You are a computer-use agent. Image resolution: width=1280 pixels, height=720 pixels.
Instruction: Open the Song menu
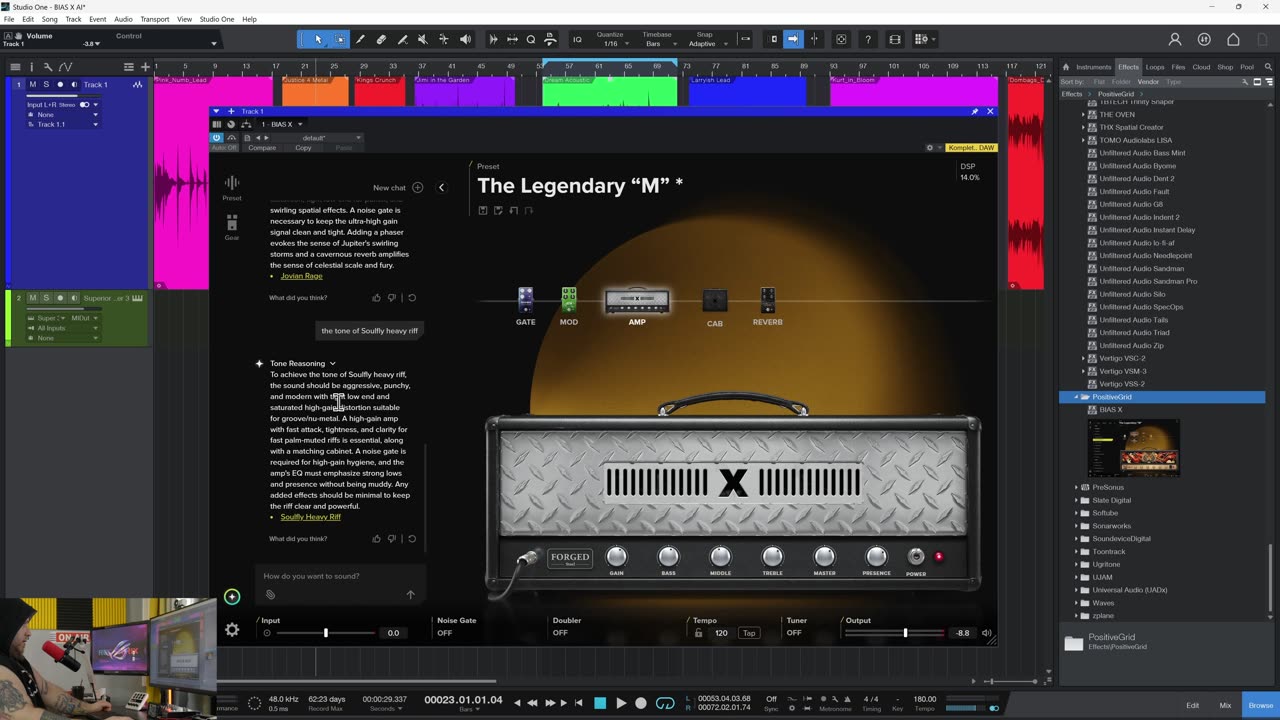coord(49,19)
